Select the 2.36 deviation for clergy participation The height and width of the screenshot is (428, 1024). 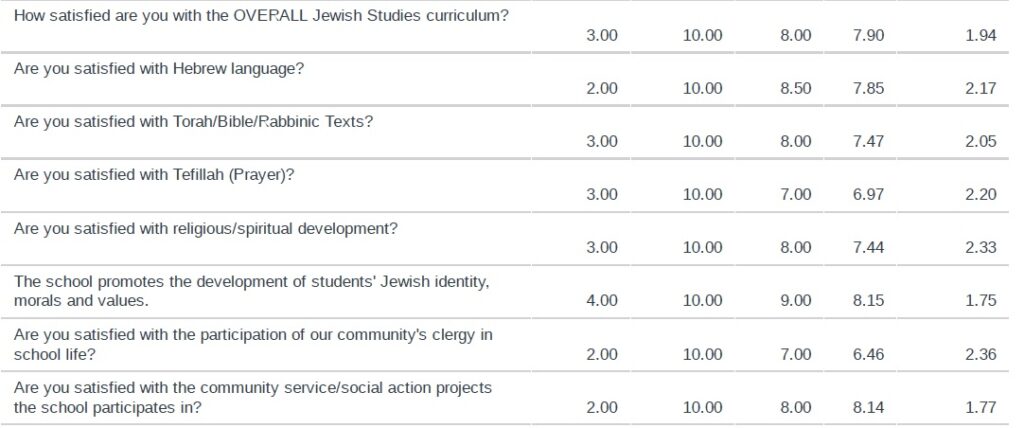(x=981, y=354)
